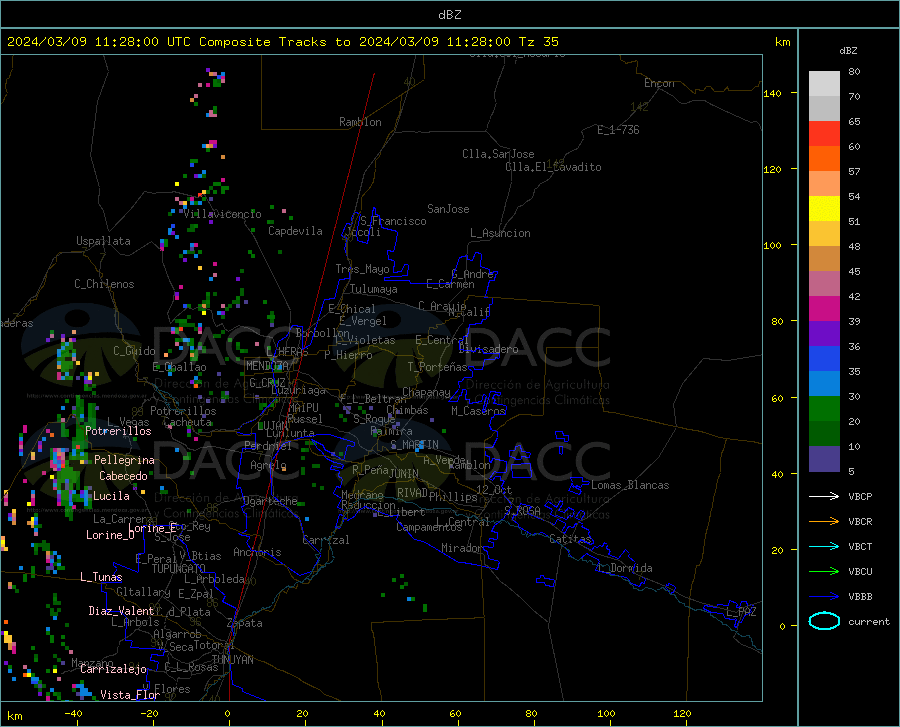This screenshot has height=727, width=900.
Task: Click the TUNUYAN city label
Action: [x=232, y=660]
